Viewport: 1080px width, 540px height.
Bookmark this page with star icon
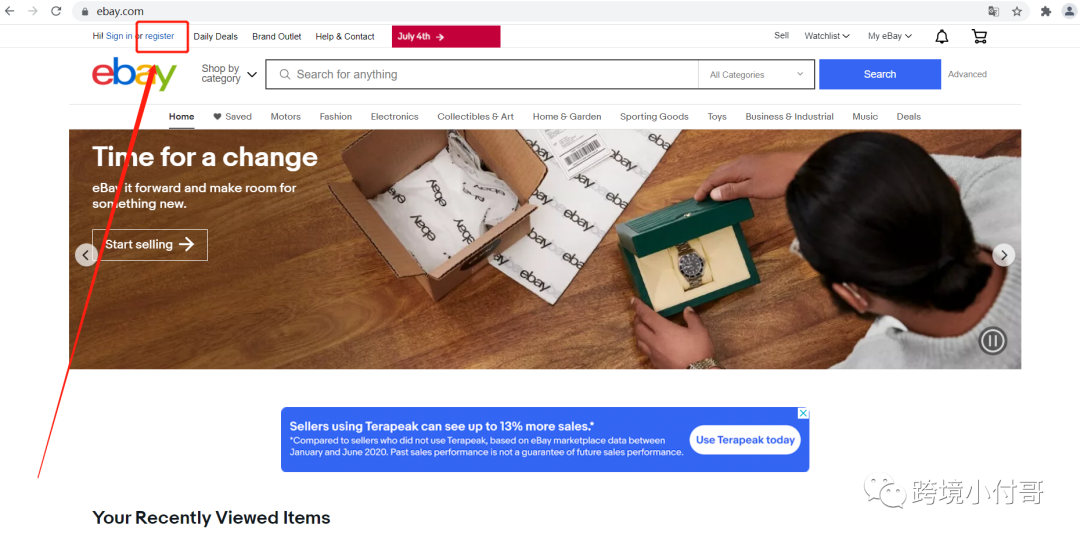pyautogui.click(x=1017, y=11)
